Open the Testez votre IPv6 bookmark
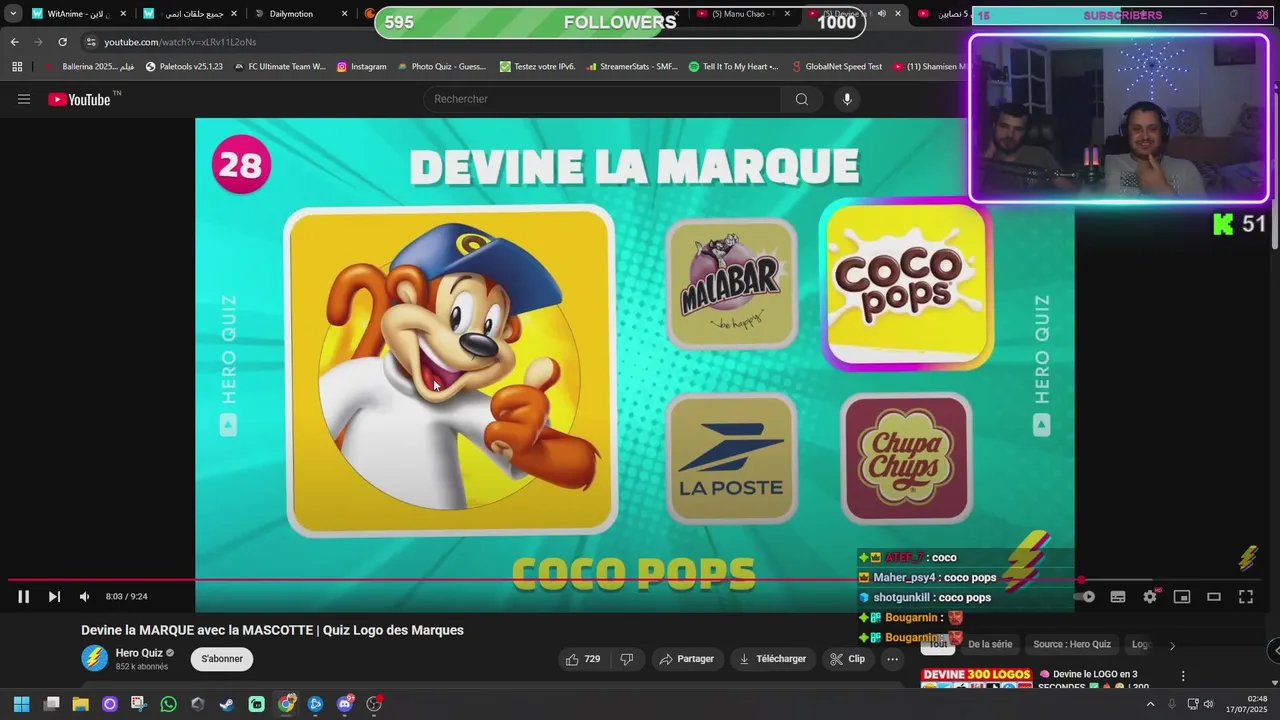Image resolution: width=1280 pixels, height=720 pixels. (x=537, y=67)
